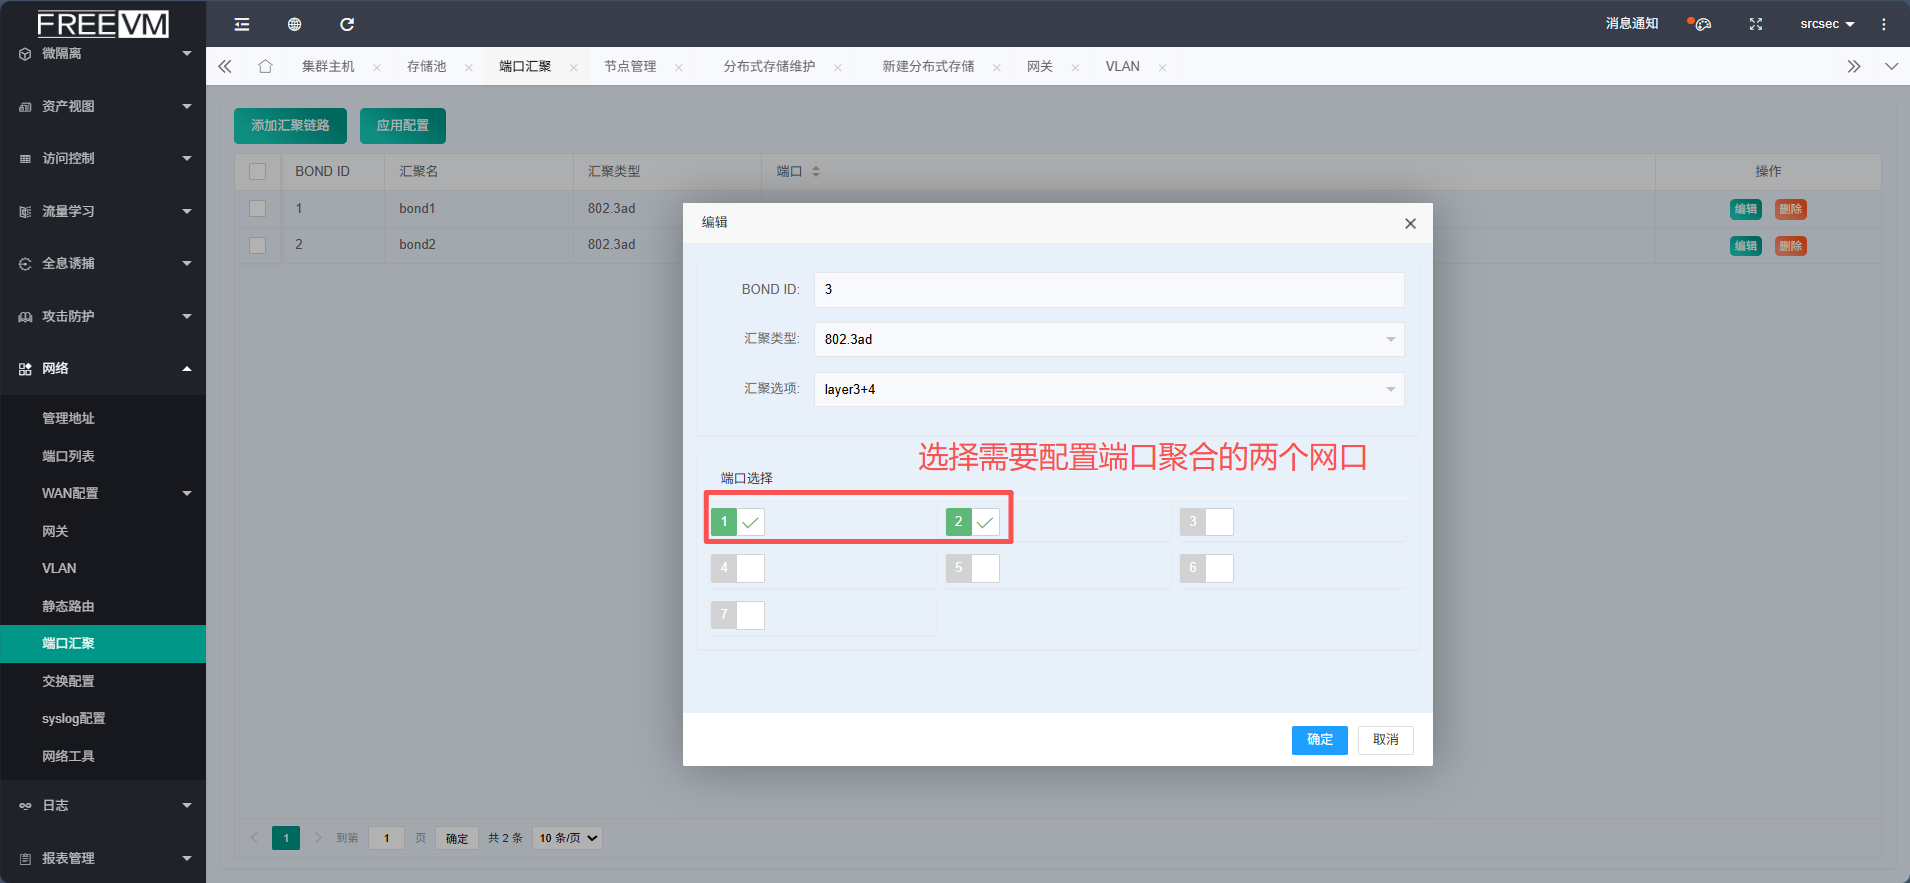This screenshot has height=883, width=1910.
Task: Uncheck port 1 in port selection
Action: coord(750,522)
